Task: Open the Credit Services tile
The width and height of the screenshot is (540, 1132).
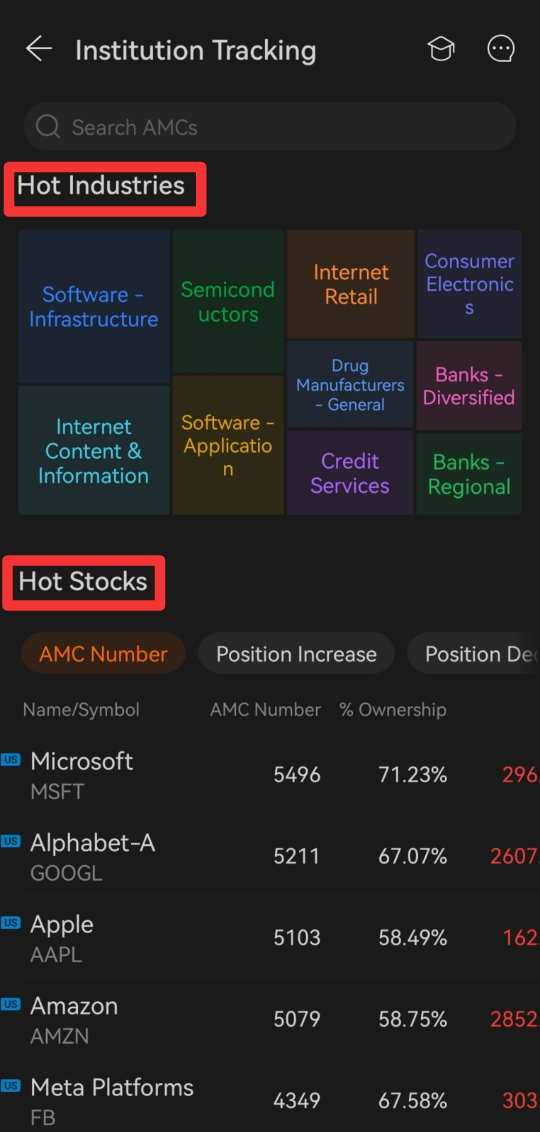Action: (351, 473)
